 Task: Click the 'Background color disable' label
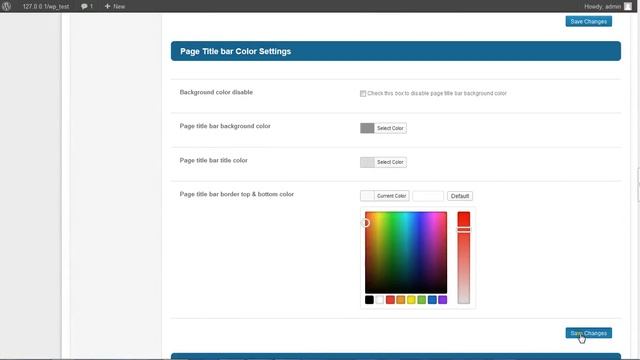(216, 92)
